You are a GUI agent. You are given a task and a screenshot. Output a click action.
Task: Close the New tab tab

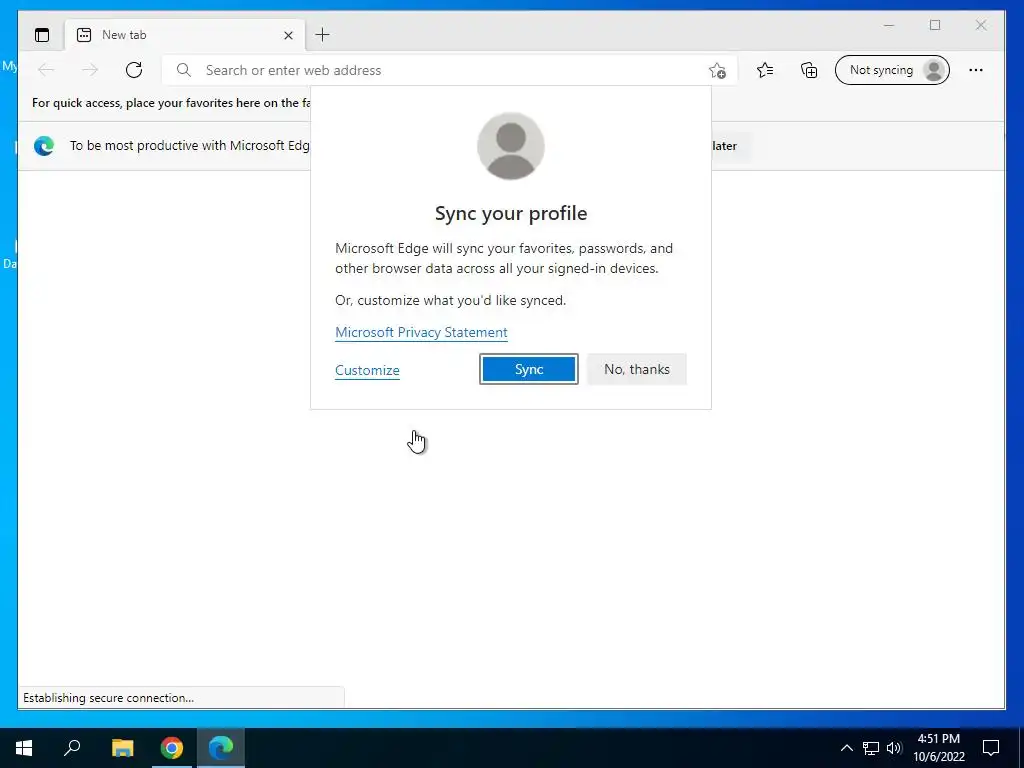coord(288,35)
